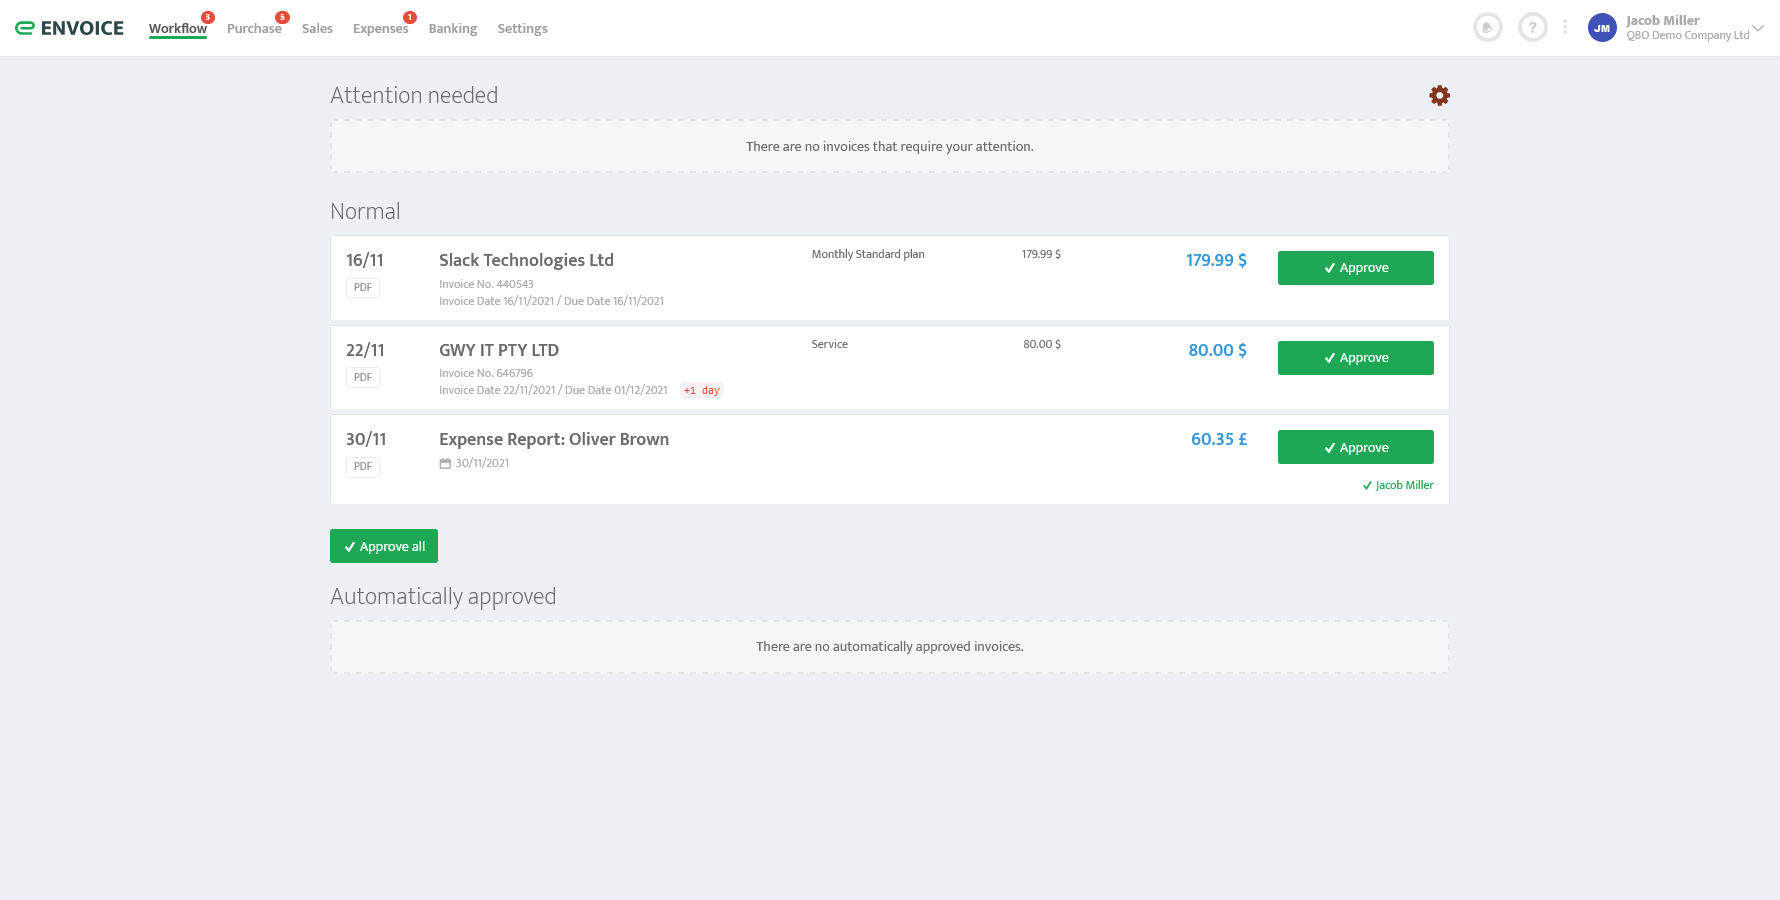The height and width of the screenshot is (900, 1780).
Task: Click the Approve all button
Action: tap(384, 546)
